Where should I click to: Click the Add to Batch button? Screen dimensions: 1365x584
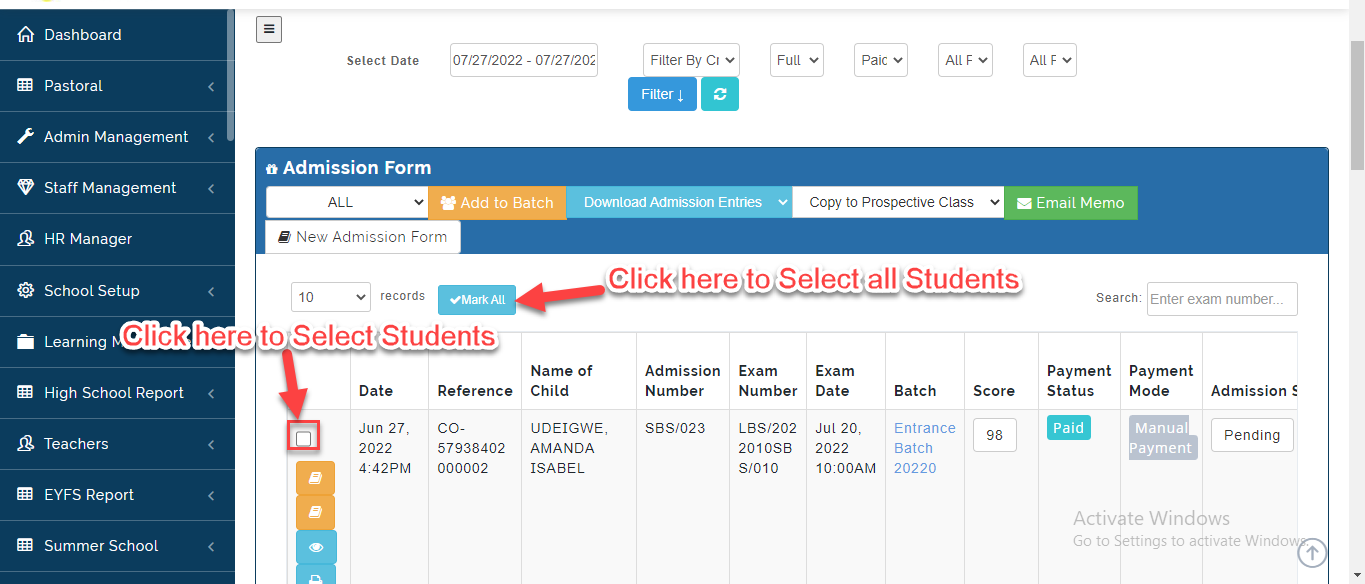[497, 202]
